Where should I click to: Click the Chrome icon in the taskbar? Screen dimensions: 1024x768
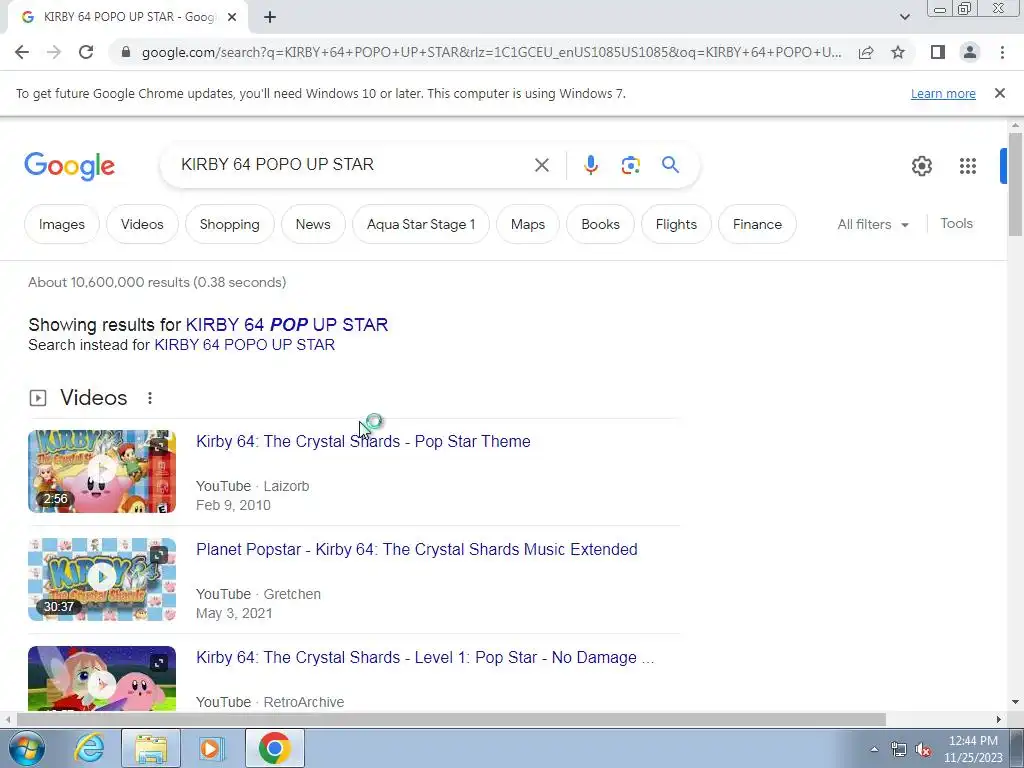[x=275, y=748]
